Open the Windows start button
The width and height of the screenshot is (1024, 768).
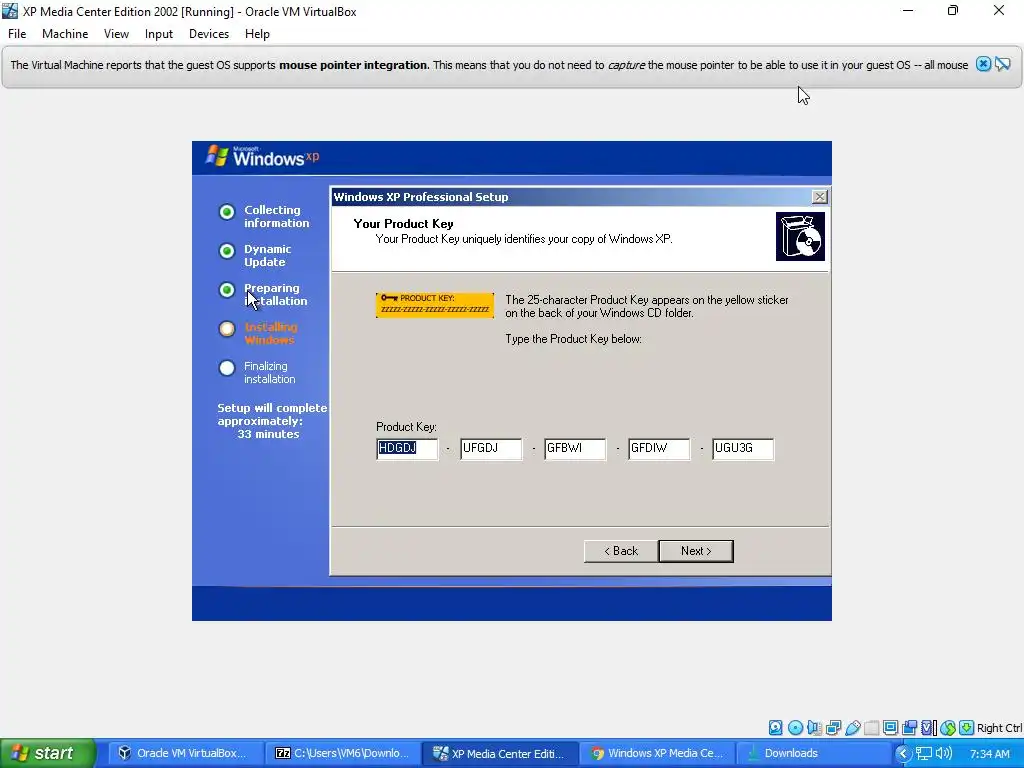tap(47, 753)
